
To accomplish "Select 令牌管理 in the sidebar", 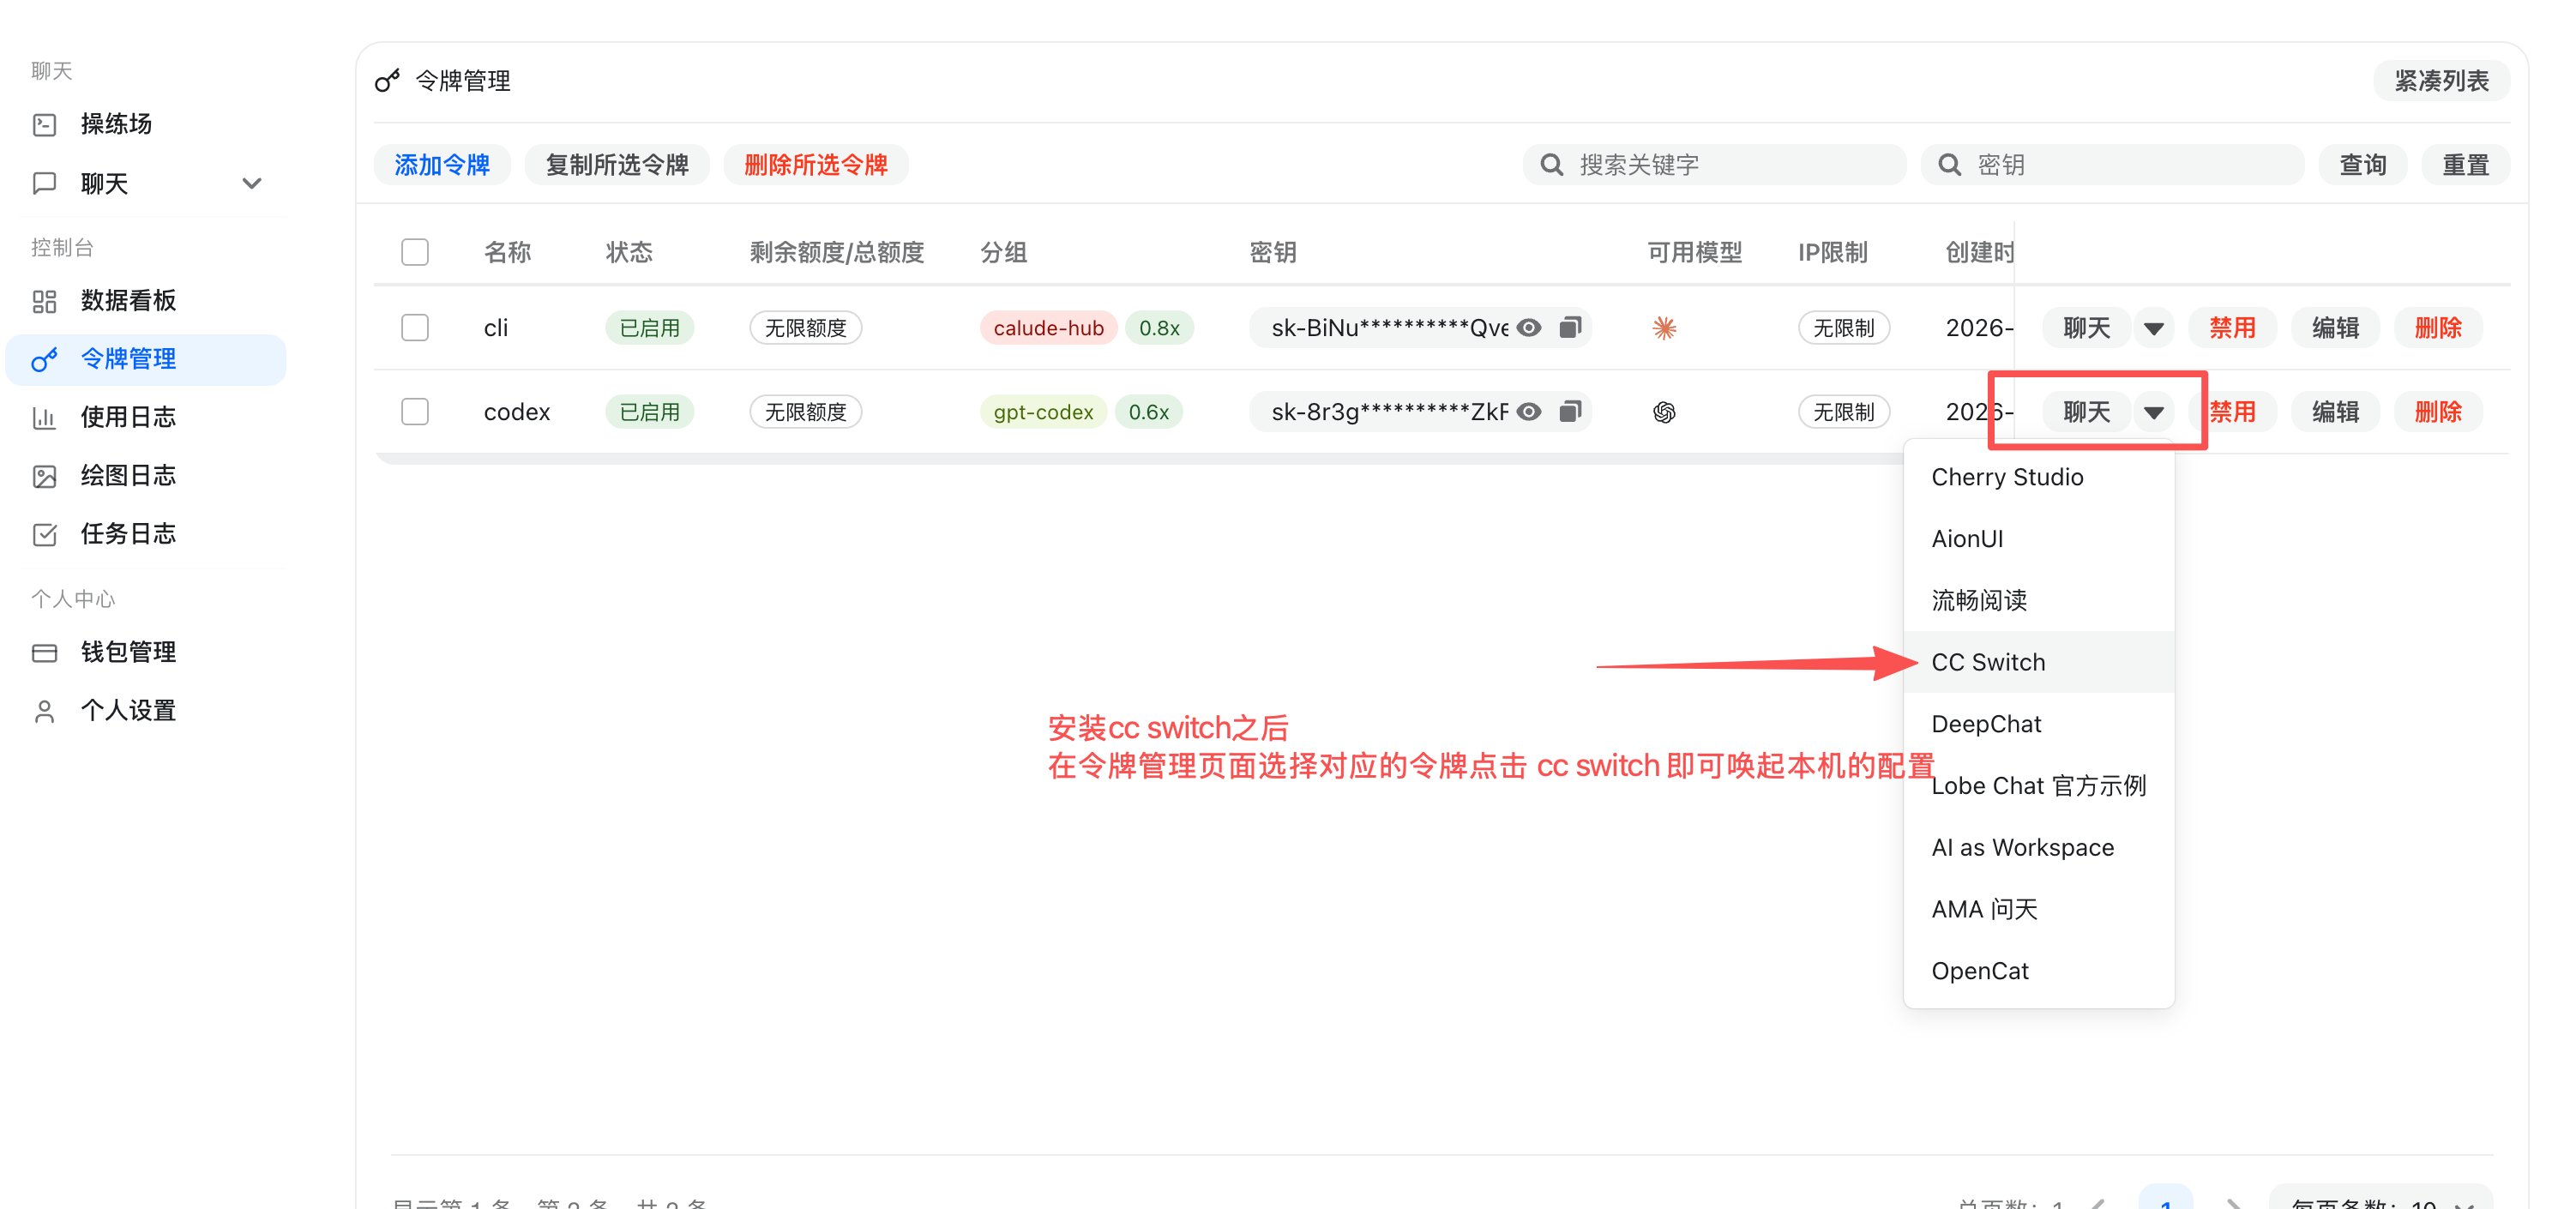I will [x=145, y=358].
